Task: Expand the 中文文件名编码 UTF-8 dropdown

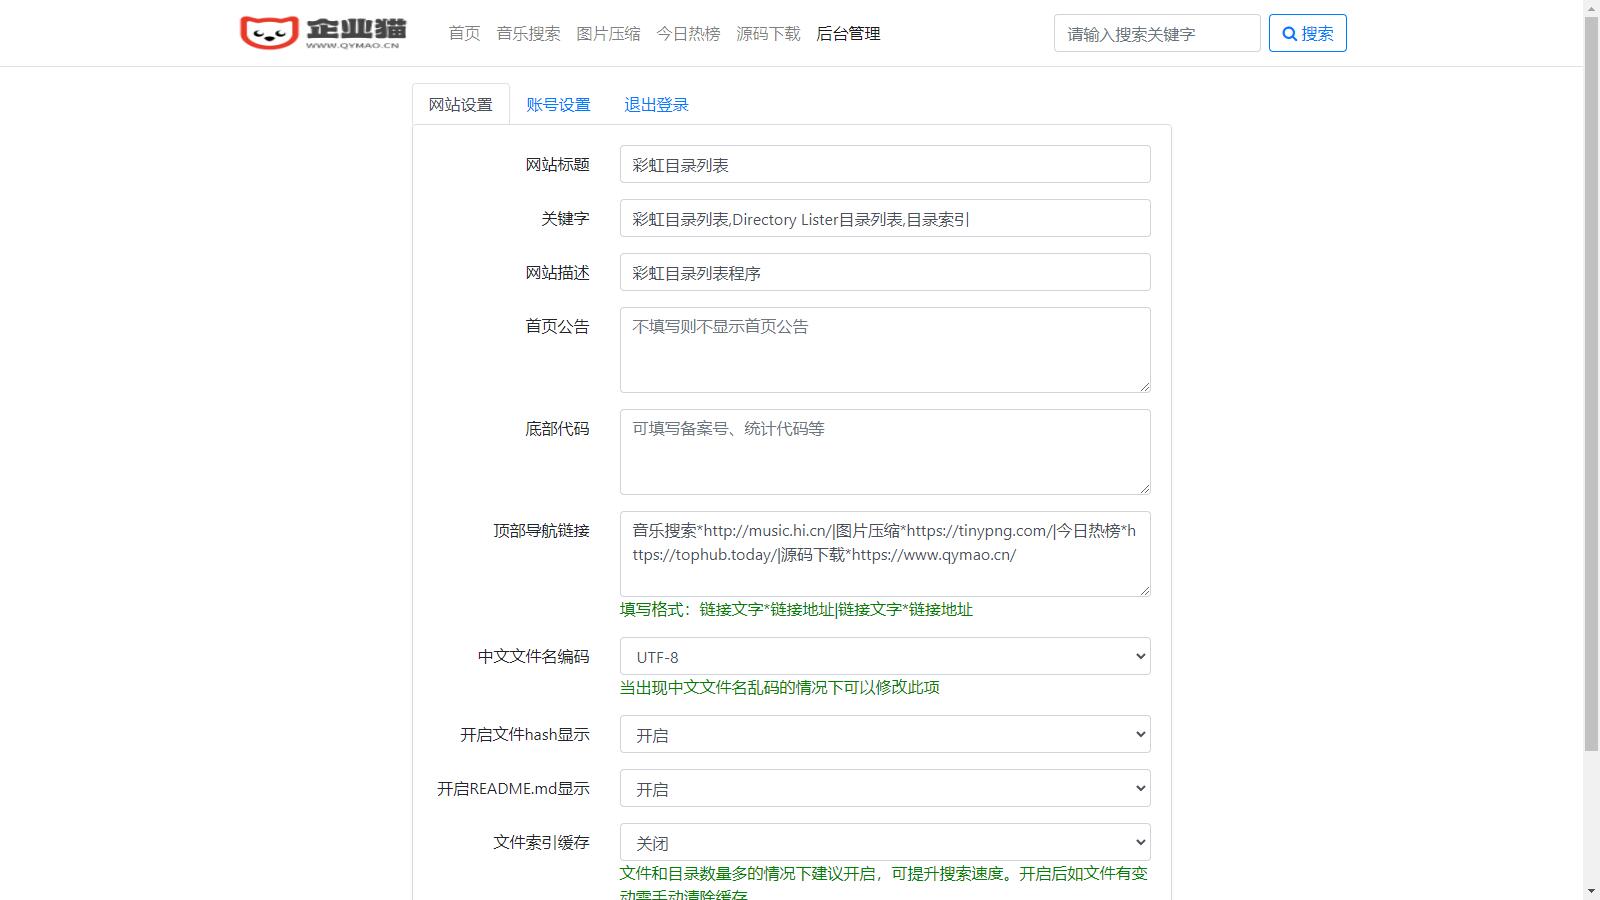Action: pyautogui.click(x=884, y=657)
